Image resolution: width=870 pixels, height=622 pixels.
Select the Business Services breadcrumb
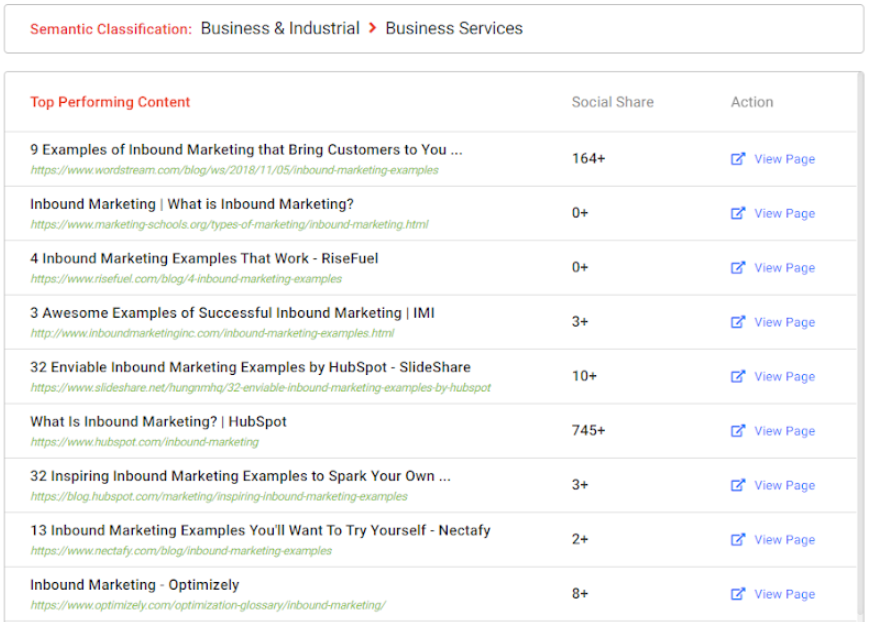tap(454, 29)
